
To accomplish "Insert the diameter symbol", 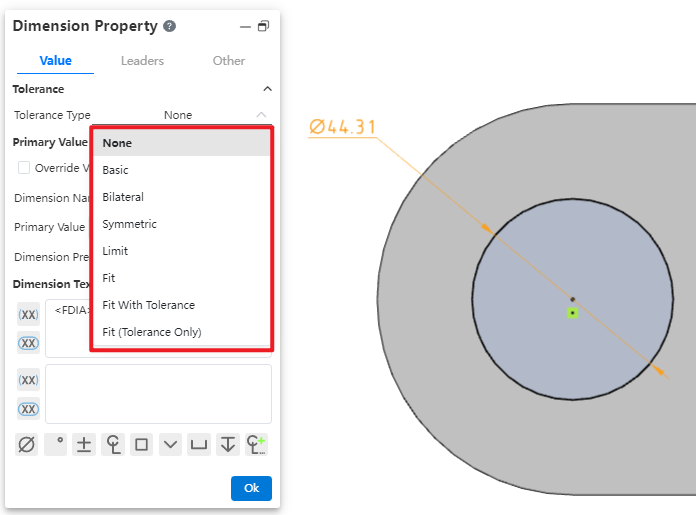I will 27,445.
